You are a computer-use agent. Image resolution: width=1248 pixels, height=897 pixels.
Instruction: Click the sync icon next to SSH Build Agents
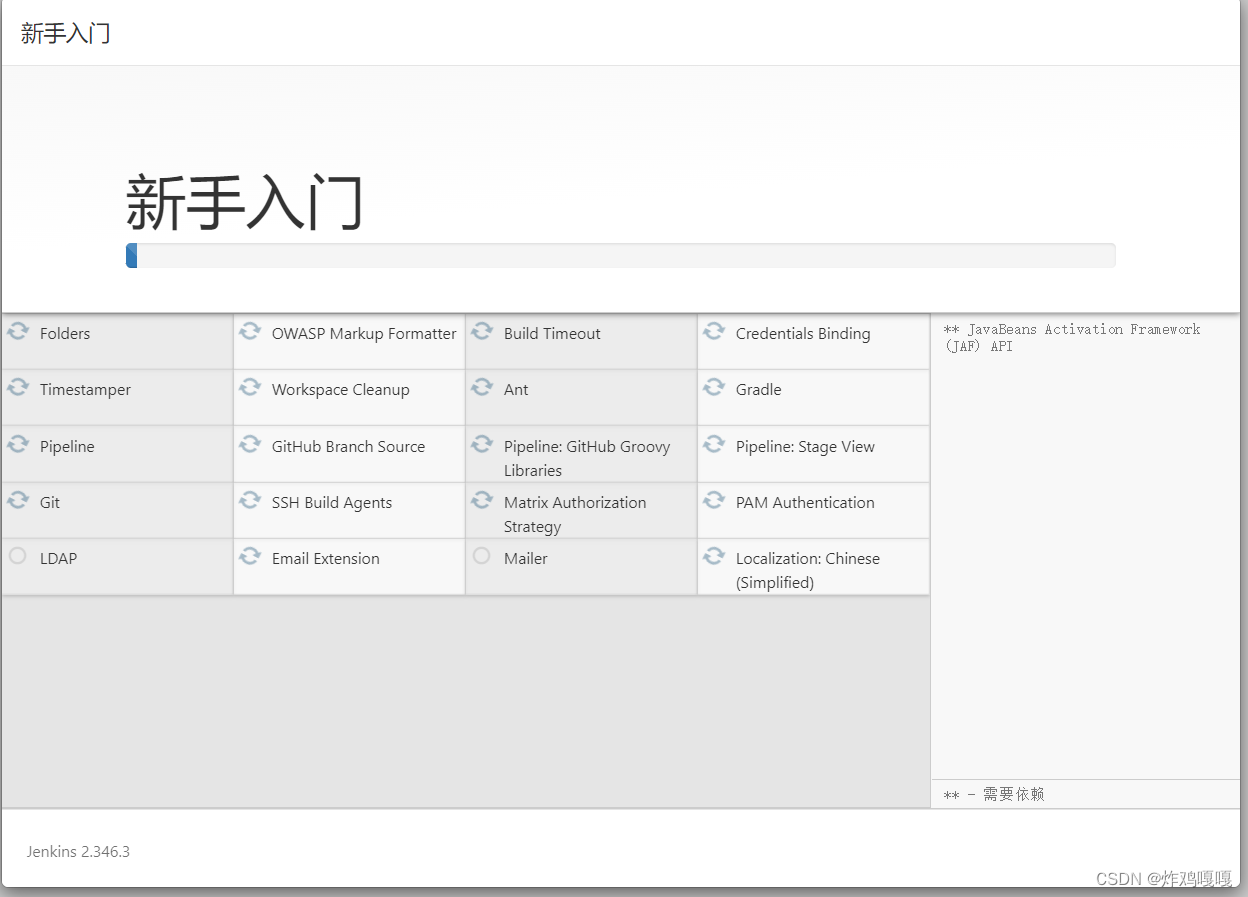pos(250,500)
